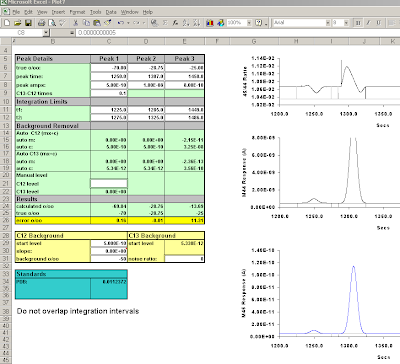Click the Undo arrow icon

pos(121,23)
